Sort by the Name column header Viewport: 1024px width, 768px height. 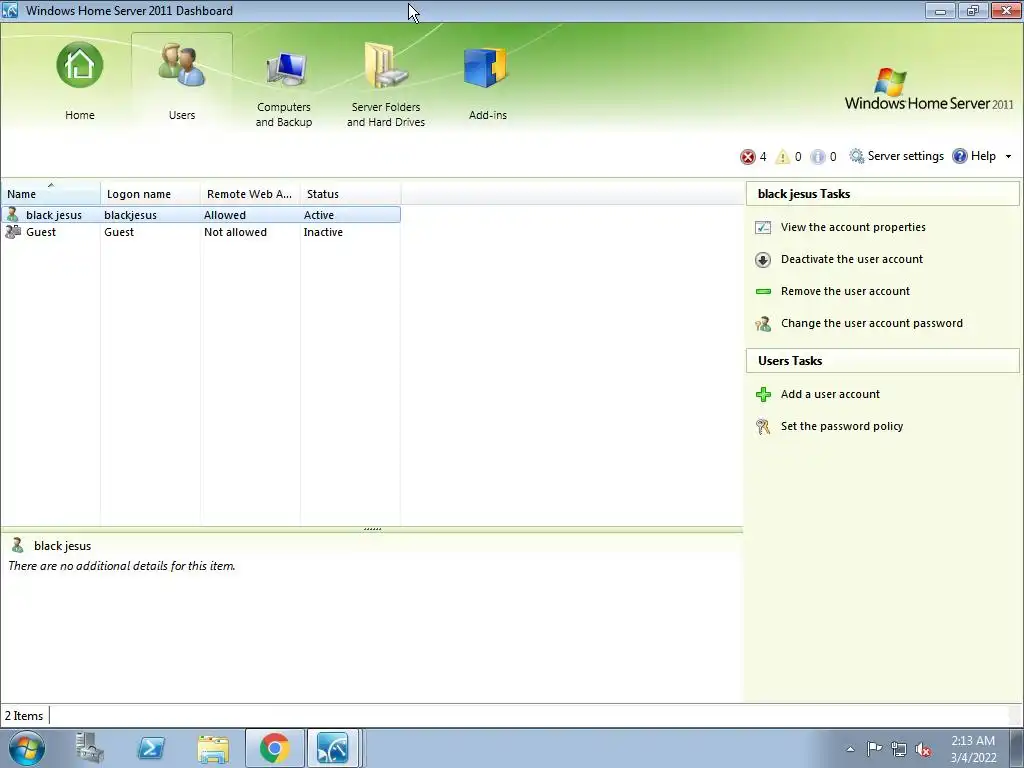[x=51, y=193]
